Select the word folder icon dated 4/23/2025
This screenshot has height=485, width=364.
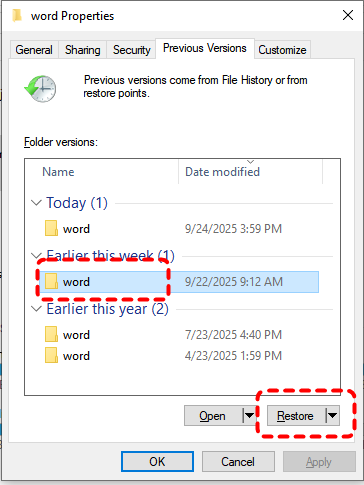pyautogui.click(x=51, y=355)
